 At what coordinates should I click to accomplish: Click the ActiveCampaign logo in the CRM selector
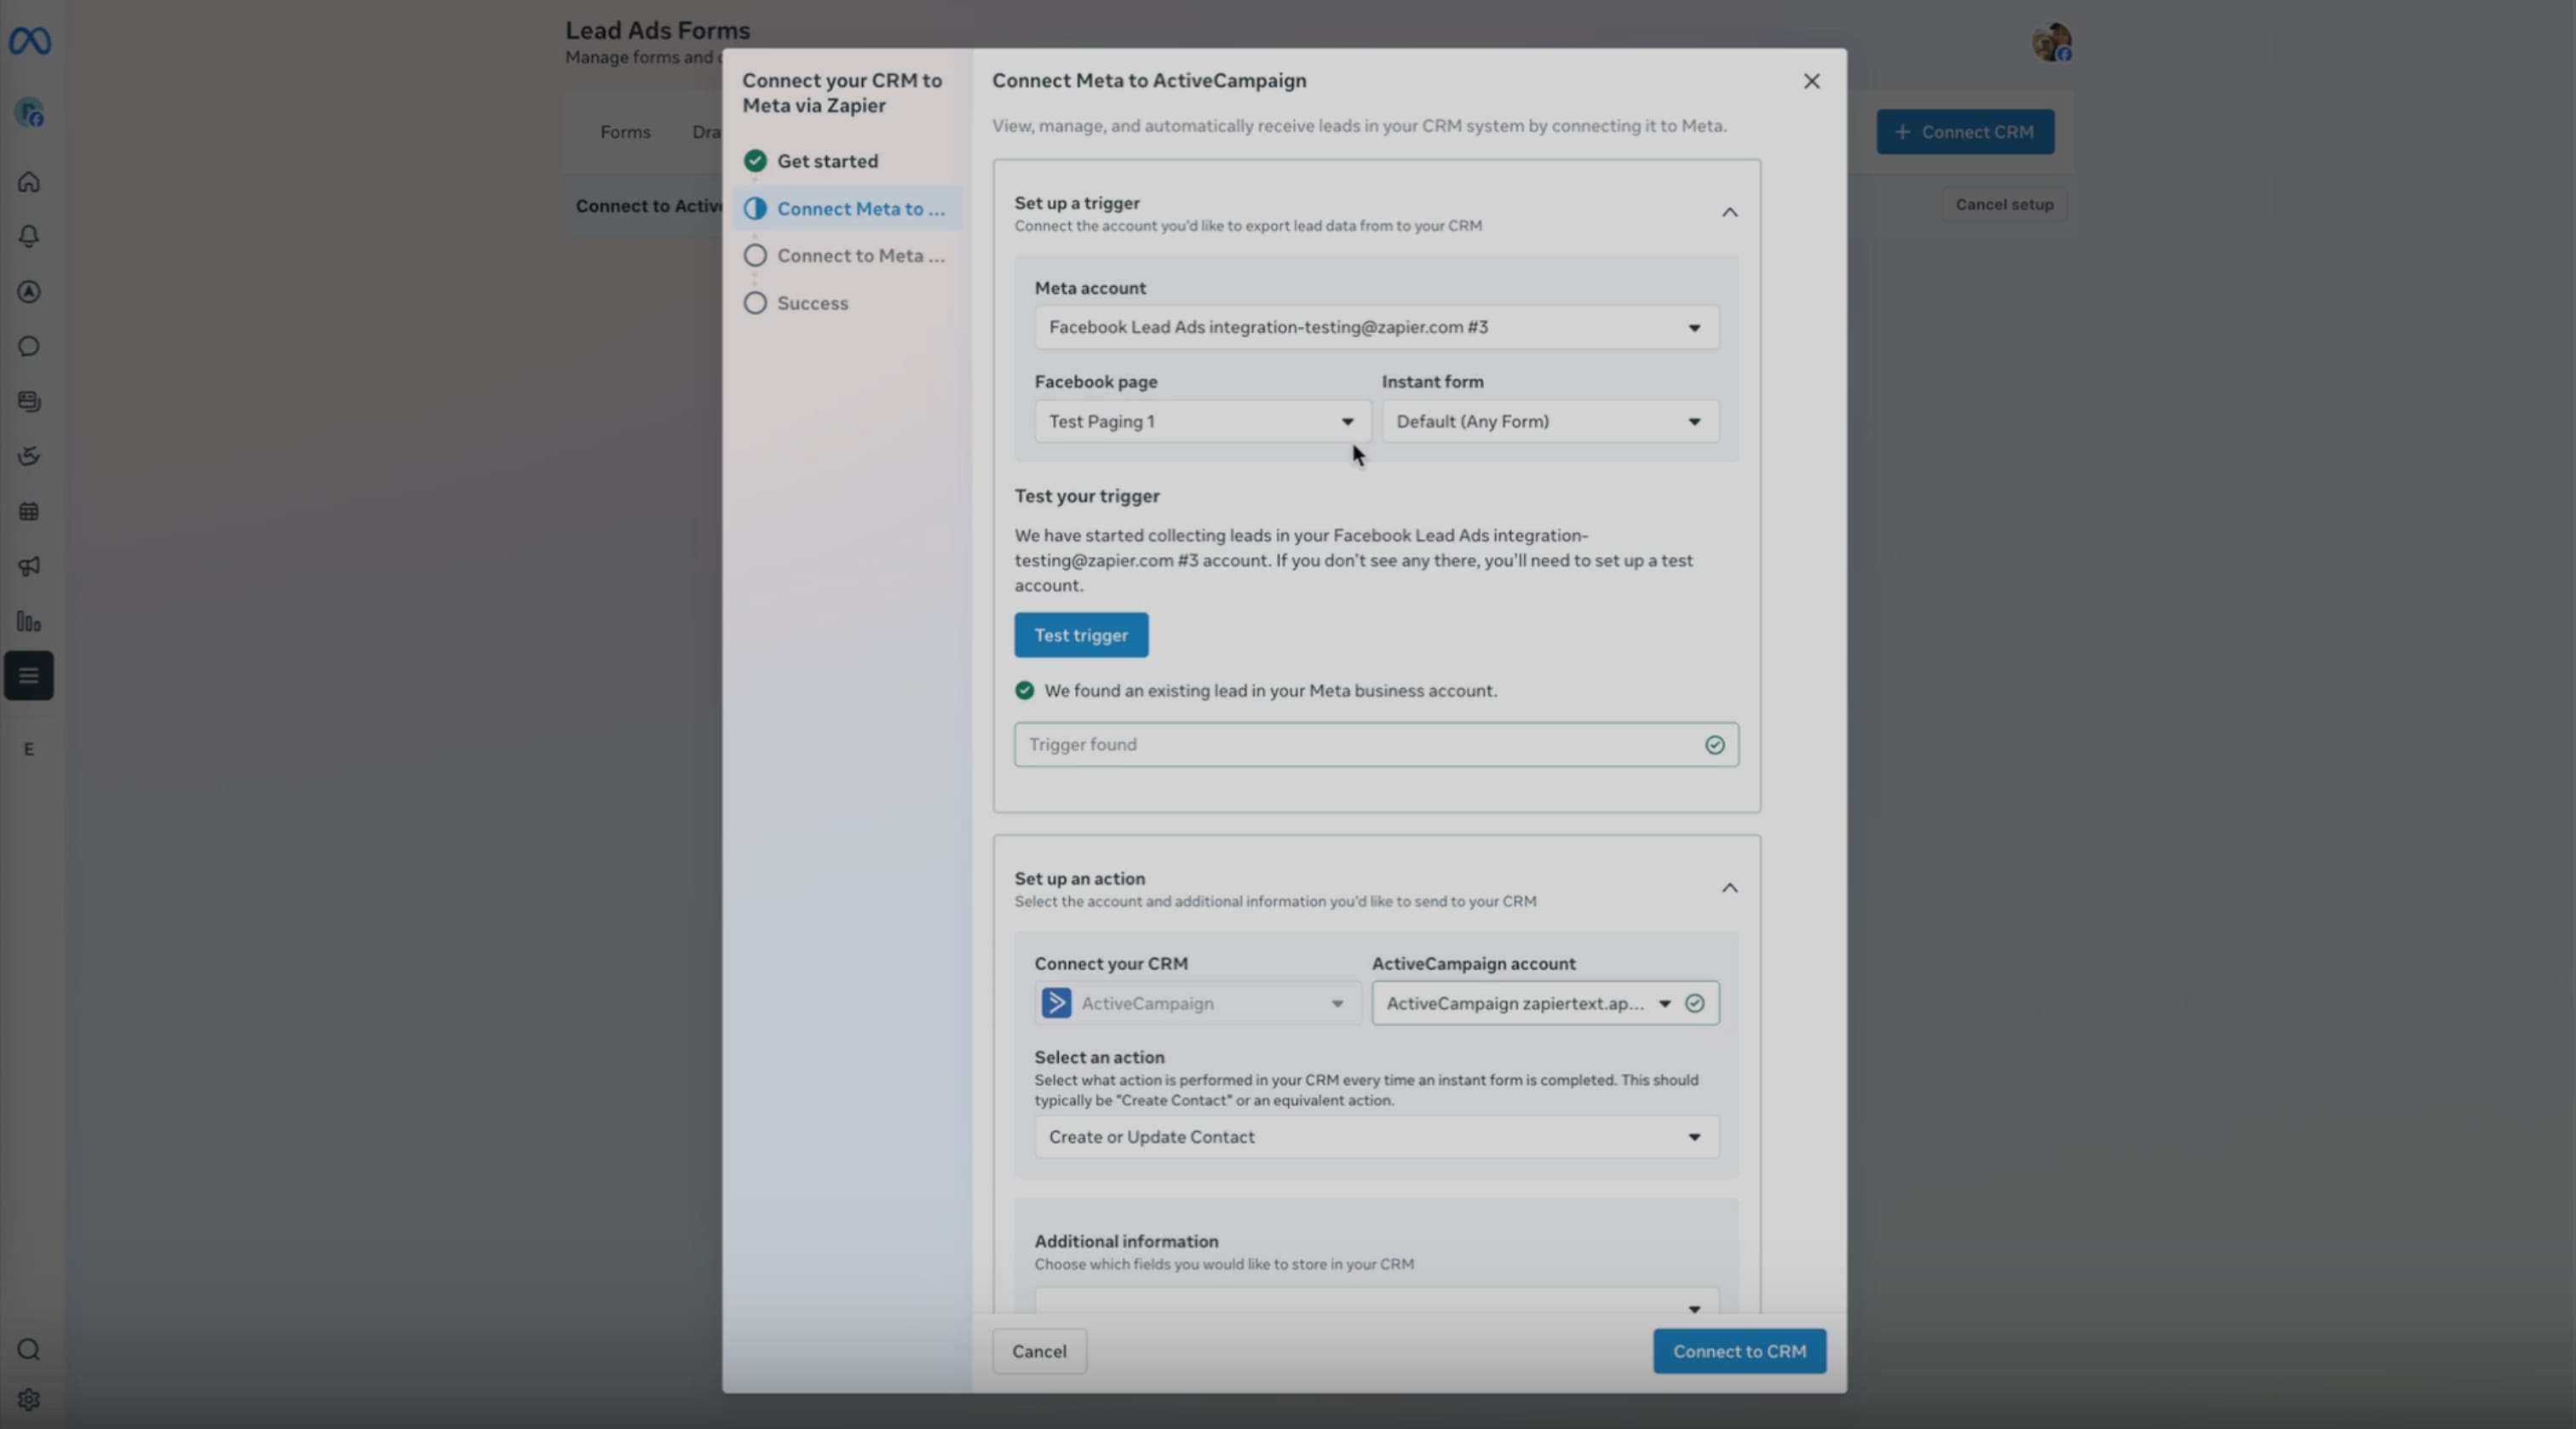tap(1056, 1003)
